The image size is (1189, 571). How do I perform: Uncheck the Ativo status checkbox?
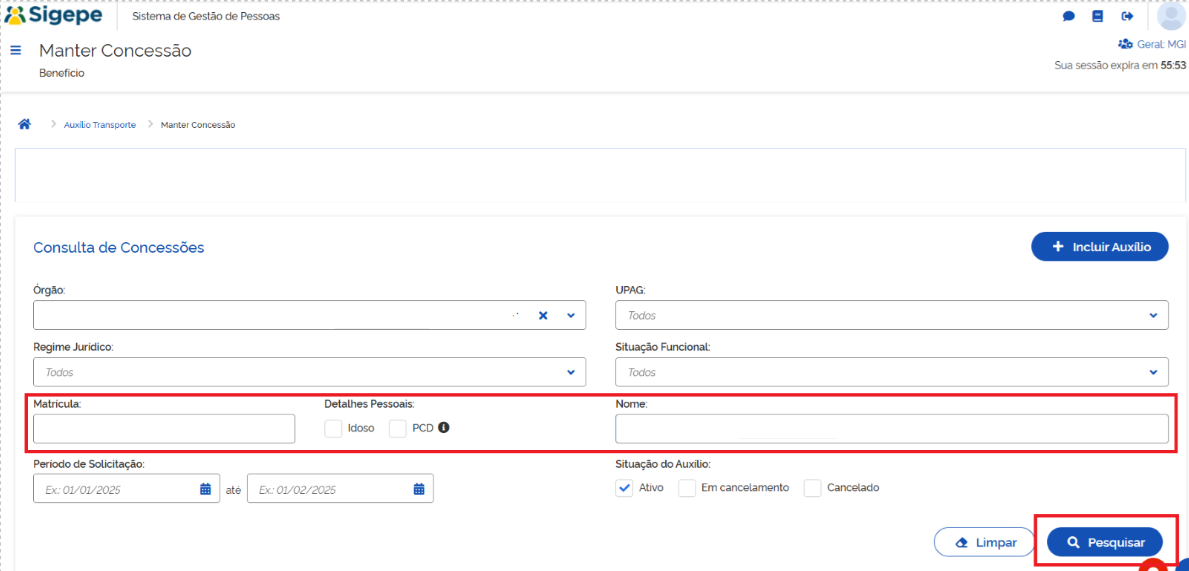(x=624, y=488)
